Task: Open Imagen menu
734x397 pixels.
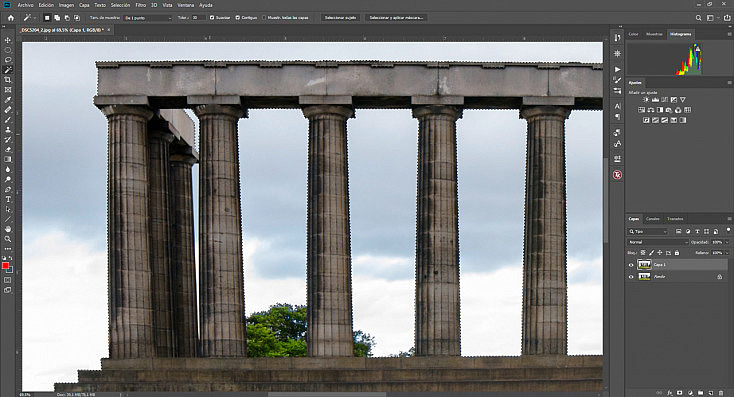Action: pos(66,5)
